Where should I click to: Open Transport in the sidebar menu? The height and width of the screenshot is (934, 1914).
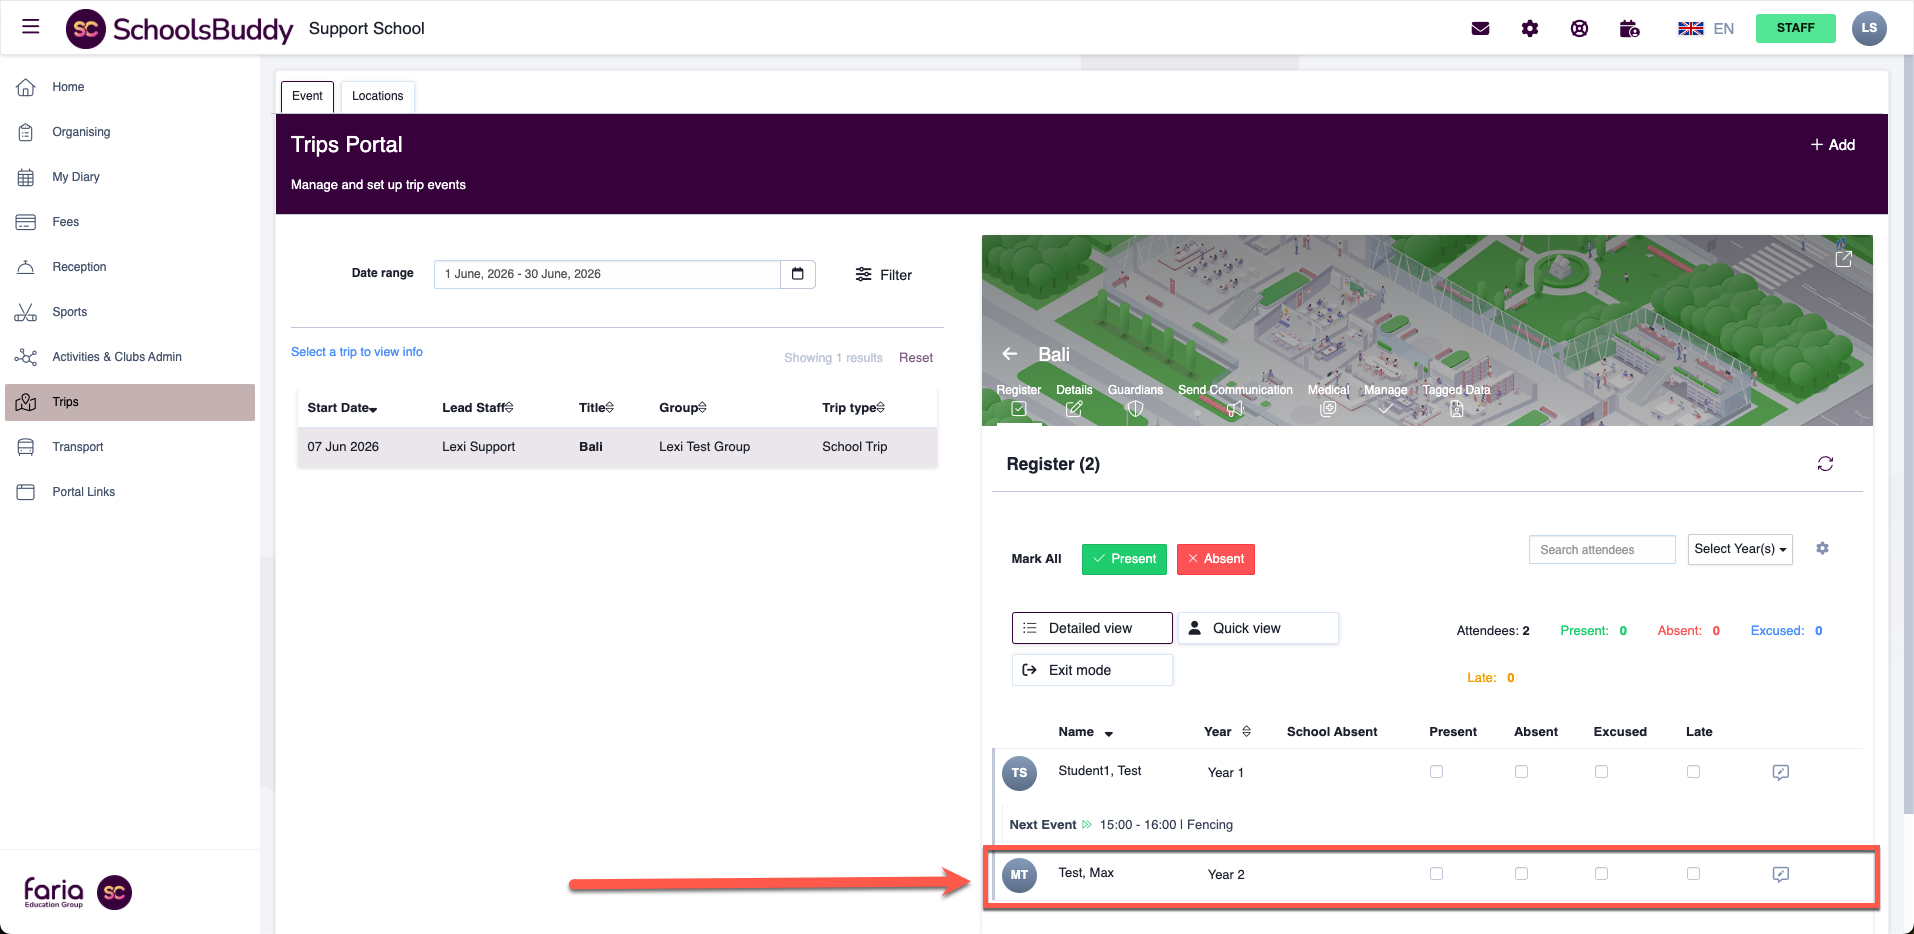click(x=78, y=447)
